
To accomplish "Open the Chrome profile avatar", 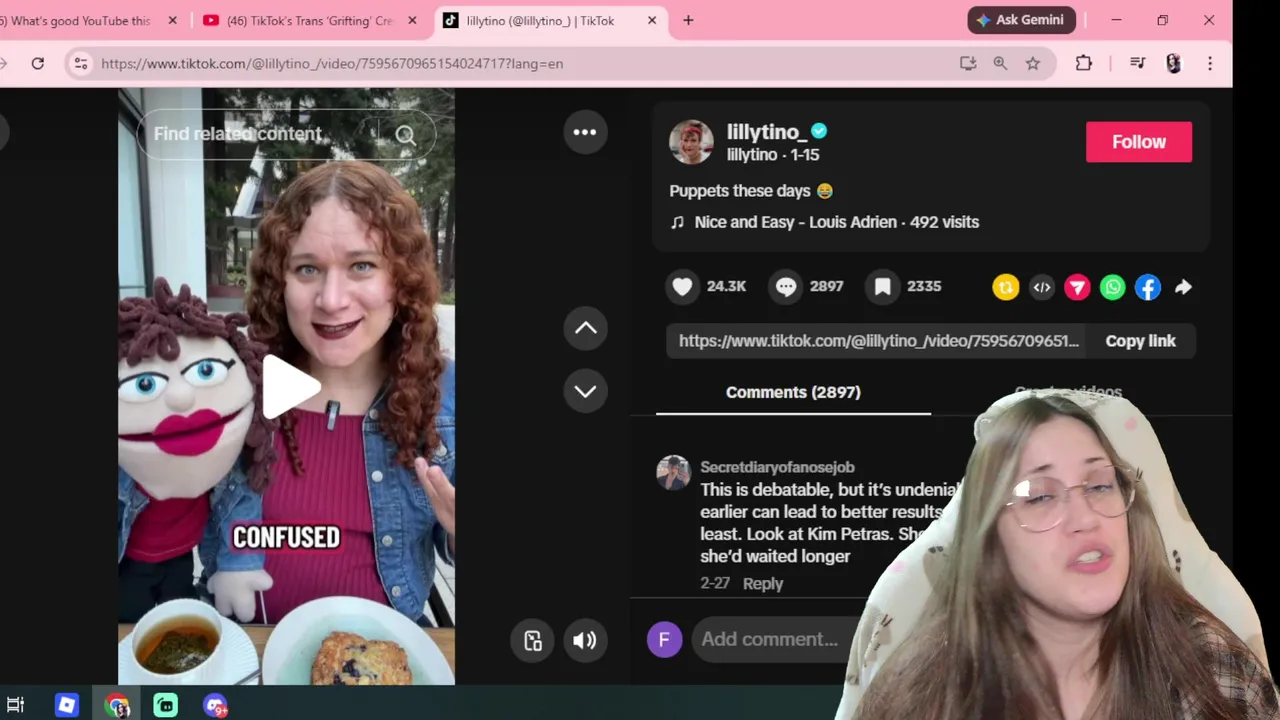I will 1174,63.
